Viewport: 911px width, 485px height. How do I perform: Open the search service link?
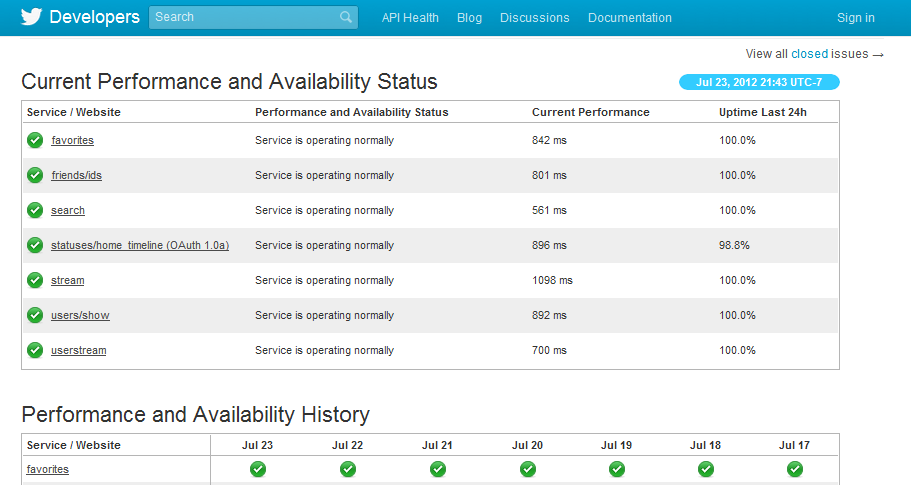click(x=68, y=210)
